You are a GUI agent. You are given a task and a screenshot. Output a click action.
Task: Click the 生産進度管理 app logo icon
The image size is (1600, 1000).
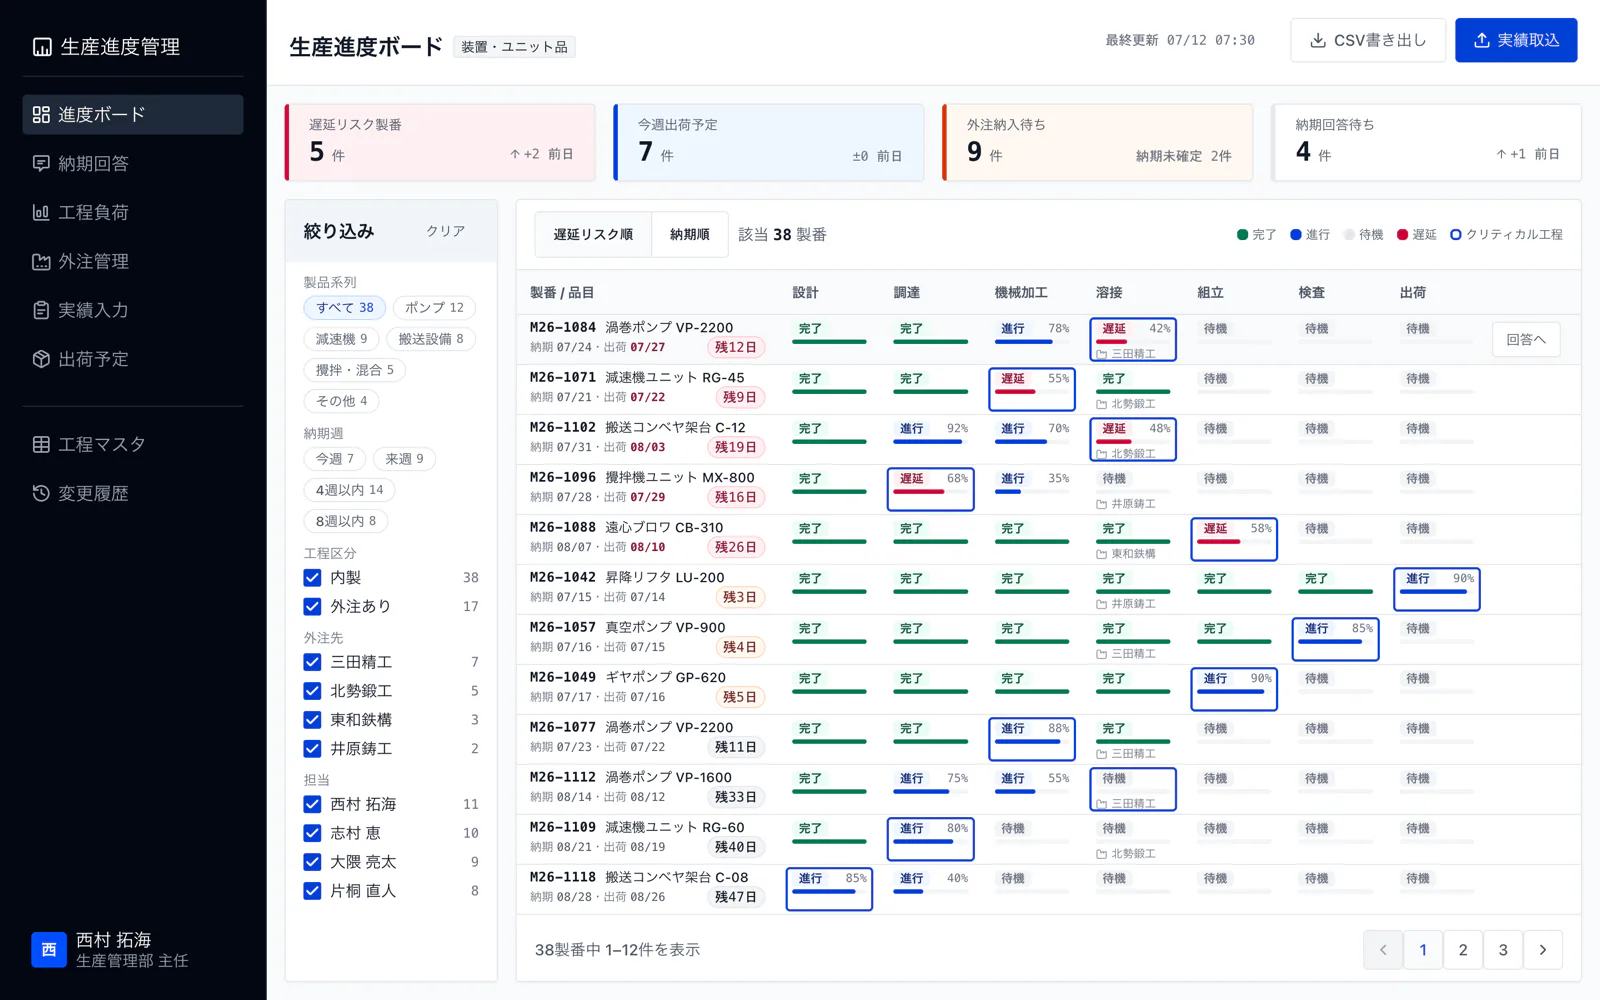pyautogui.click(x=42, y=47)
